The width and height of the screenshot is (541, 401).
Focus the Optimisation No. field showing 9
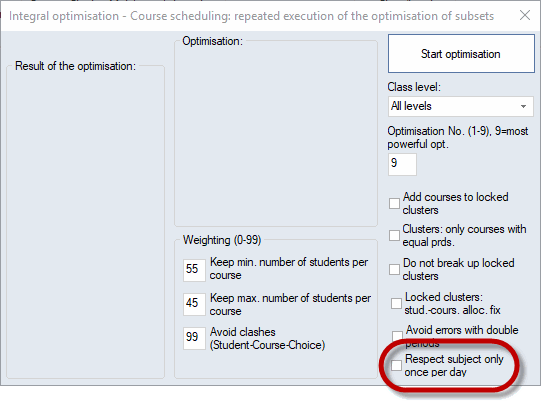point(402,164)
